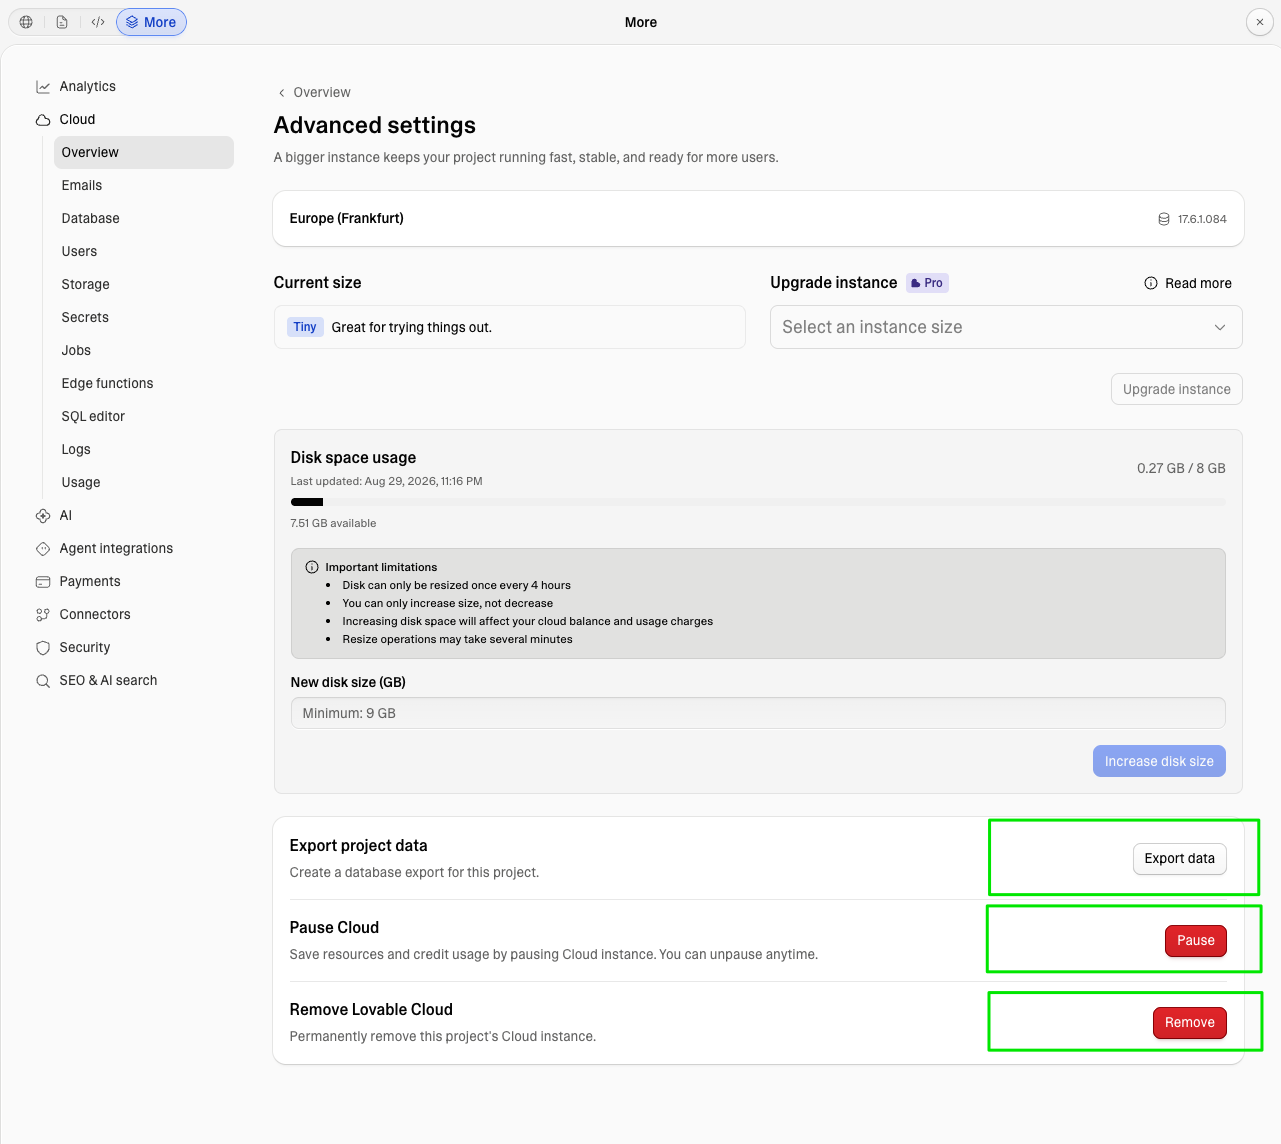This screenshot has width=1281, height=1144.
Task: Close the More panel with the X button
Action: 1260,22
